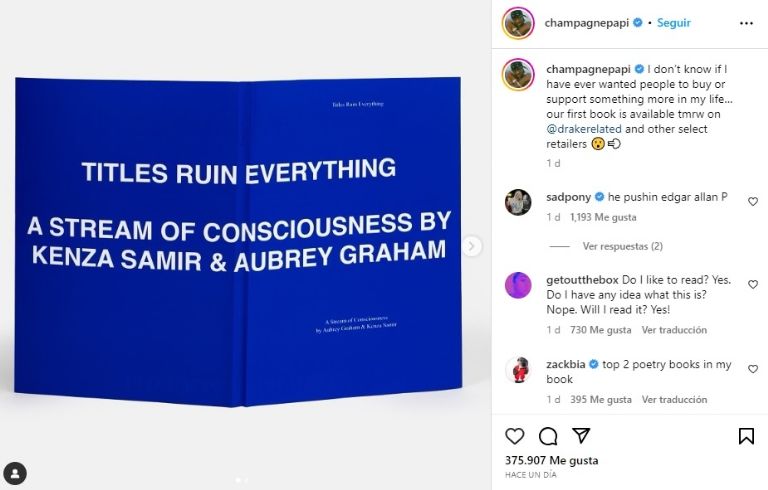Open @drakerelated mention link
Viewport: 768px width, 490px height.
coord(584,129)
